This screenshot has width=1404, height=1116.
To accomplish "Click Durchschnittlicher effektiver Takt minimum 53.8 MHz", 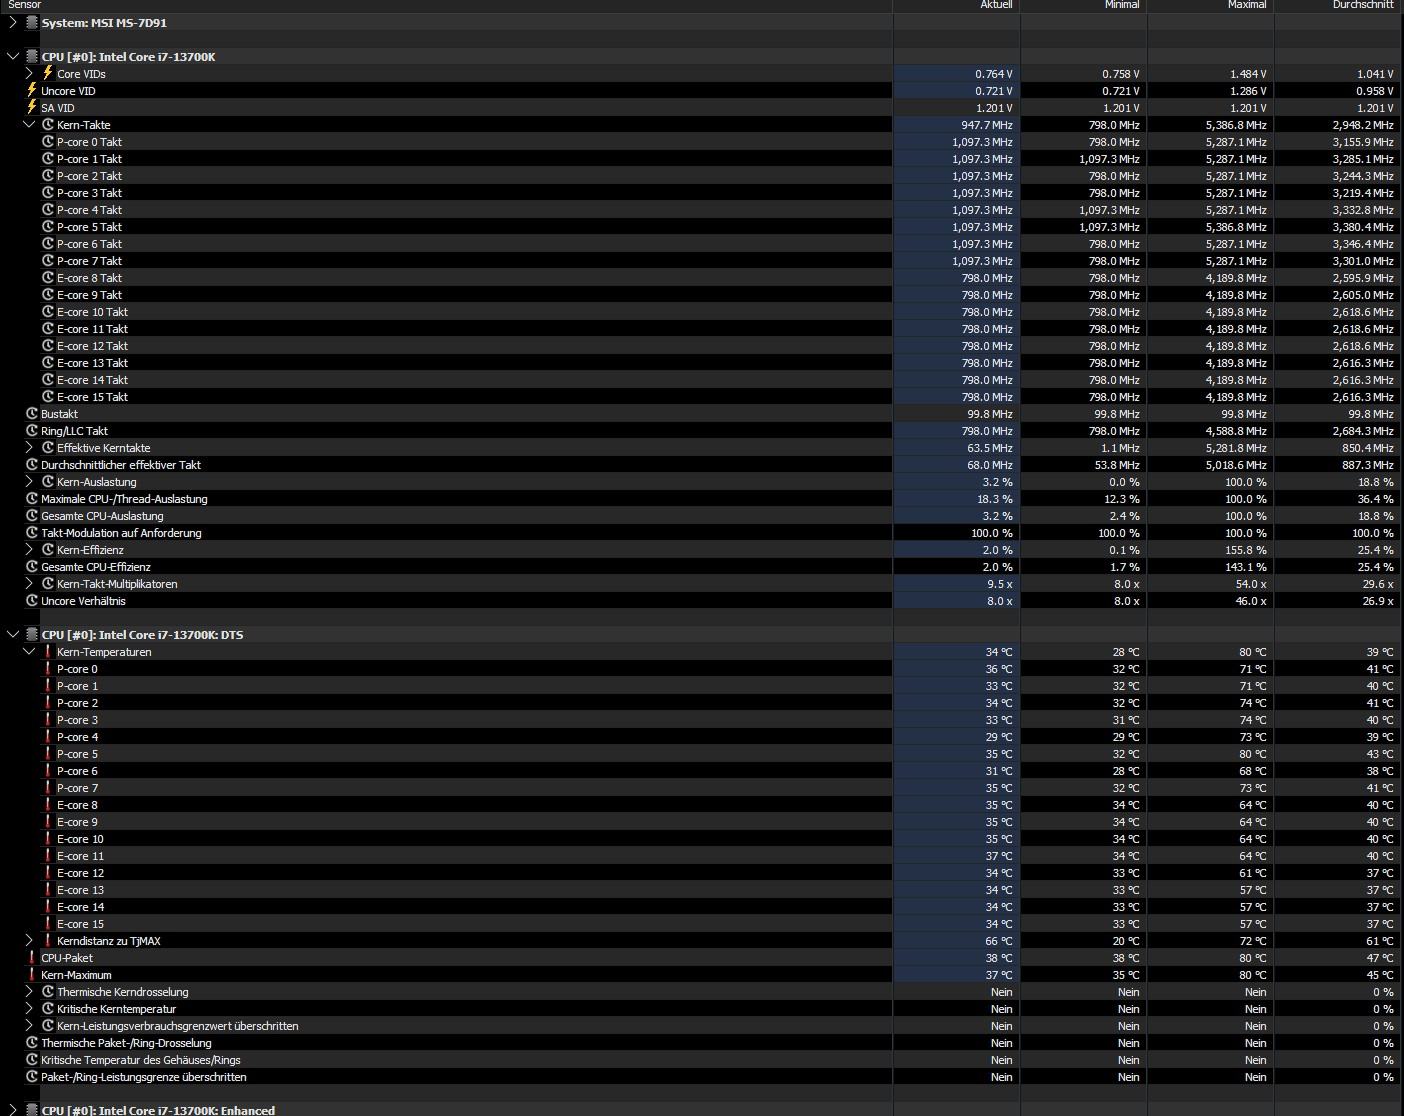I will point(1116,465).
